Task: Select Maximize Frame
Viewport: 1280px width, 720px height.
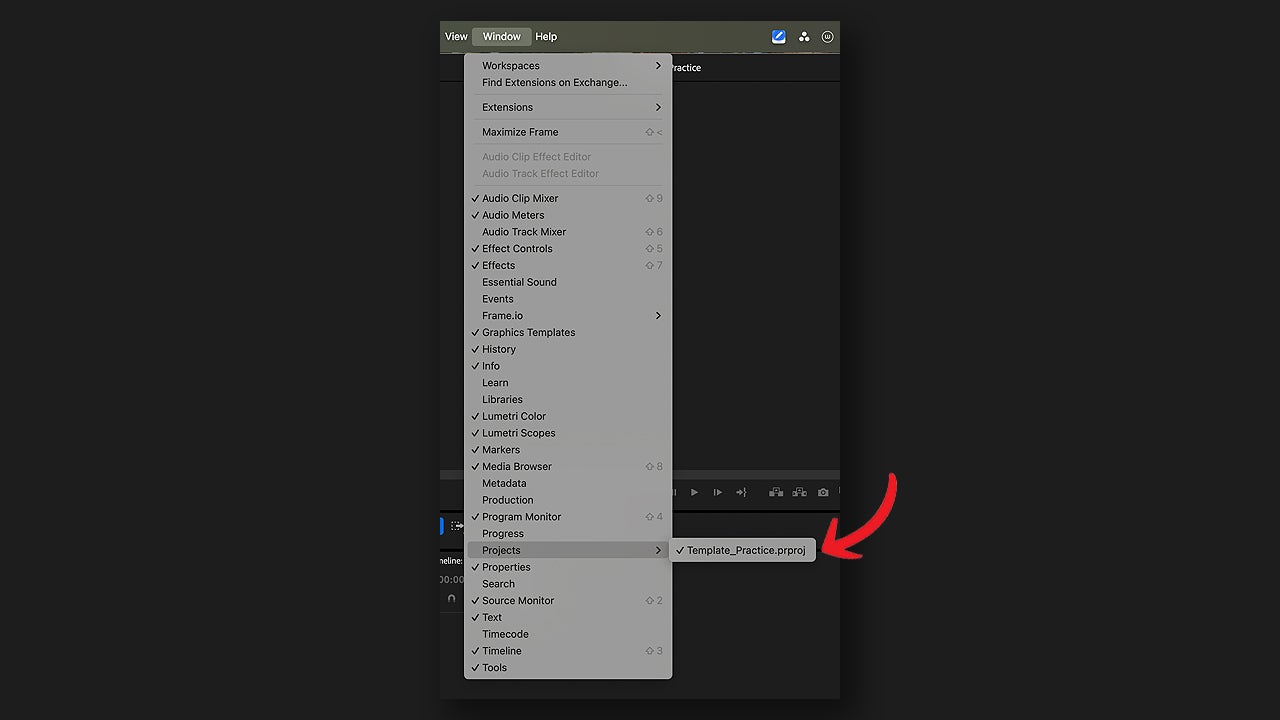Action: [568, 132]
